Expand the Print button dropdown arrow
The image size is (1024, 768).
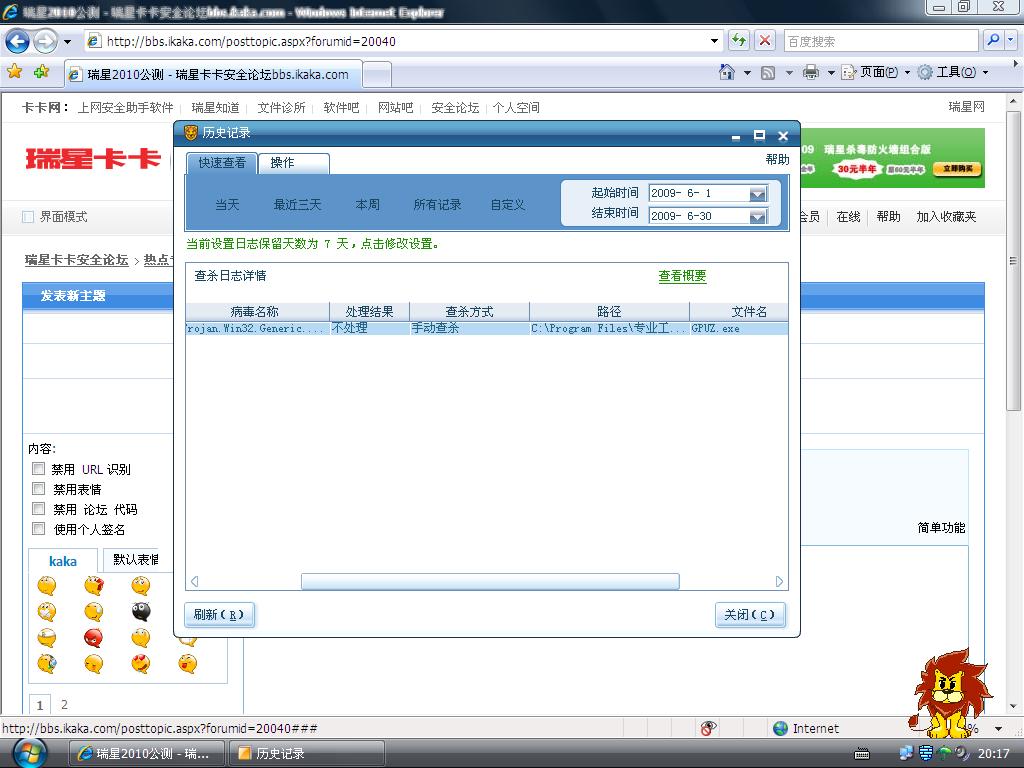tap(831, 72)
